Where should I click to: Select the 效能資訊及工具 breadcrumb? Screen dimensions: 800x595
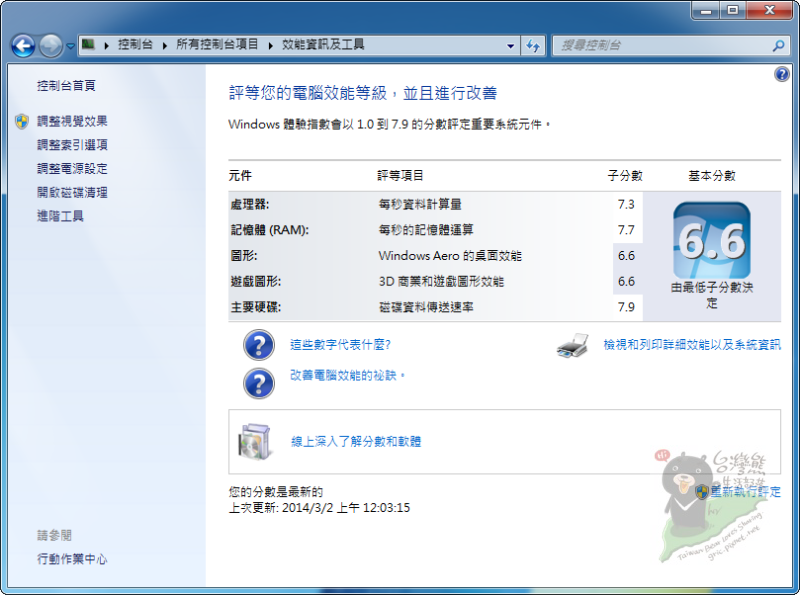coord(323,45)
